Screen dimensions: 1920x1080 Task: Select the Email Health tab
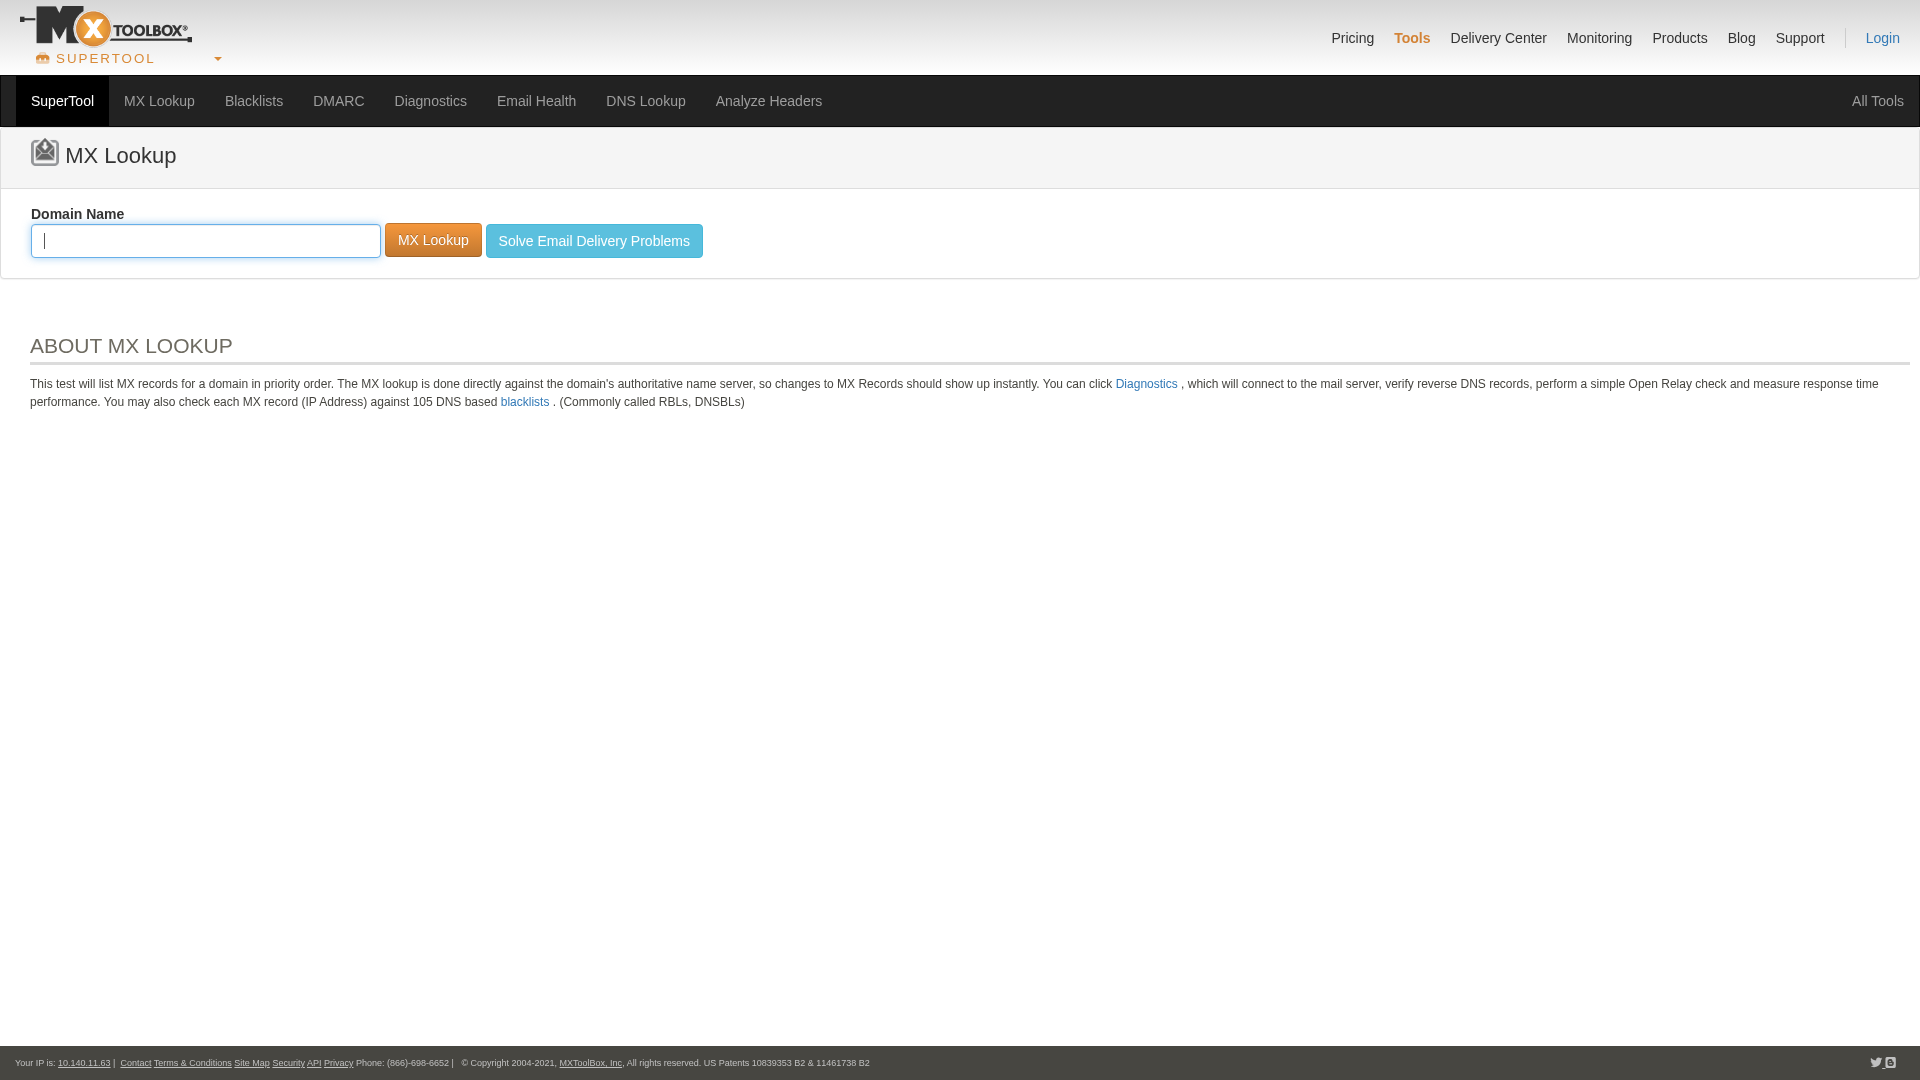click(536, 100)
